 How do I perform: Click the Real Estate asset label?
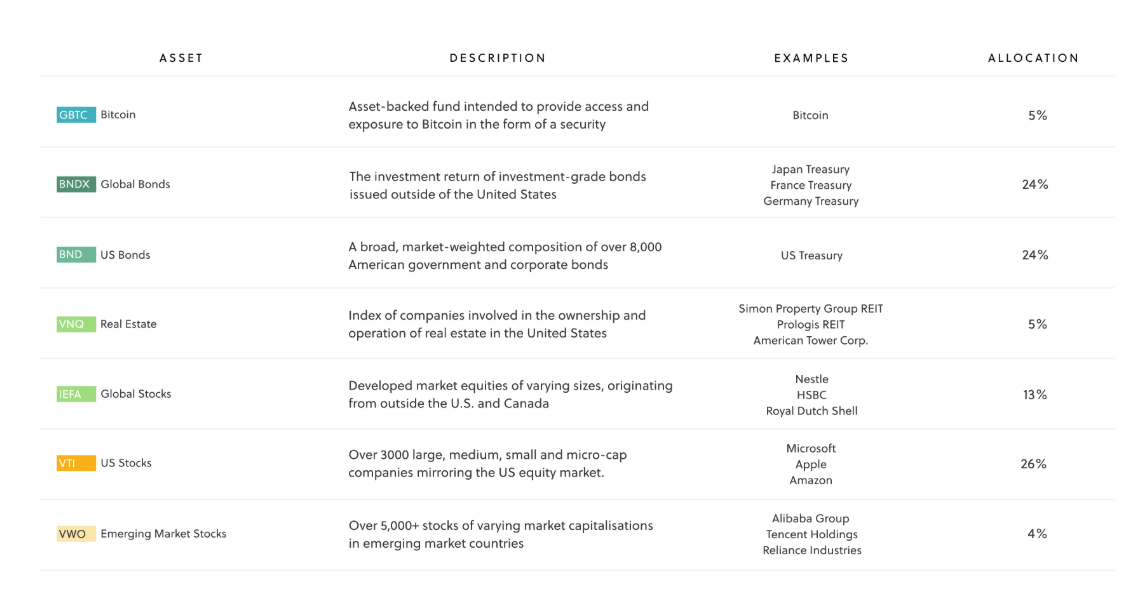point(128,324)
